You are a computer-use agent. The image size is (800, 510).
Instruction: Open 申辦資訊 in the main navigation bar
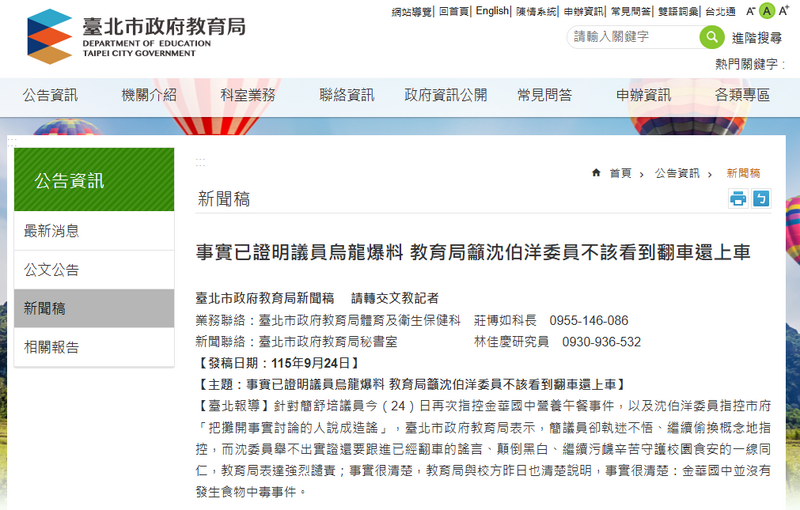point(643,95)
